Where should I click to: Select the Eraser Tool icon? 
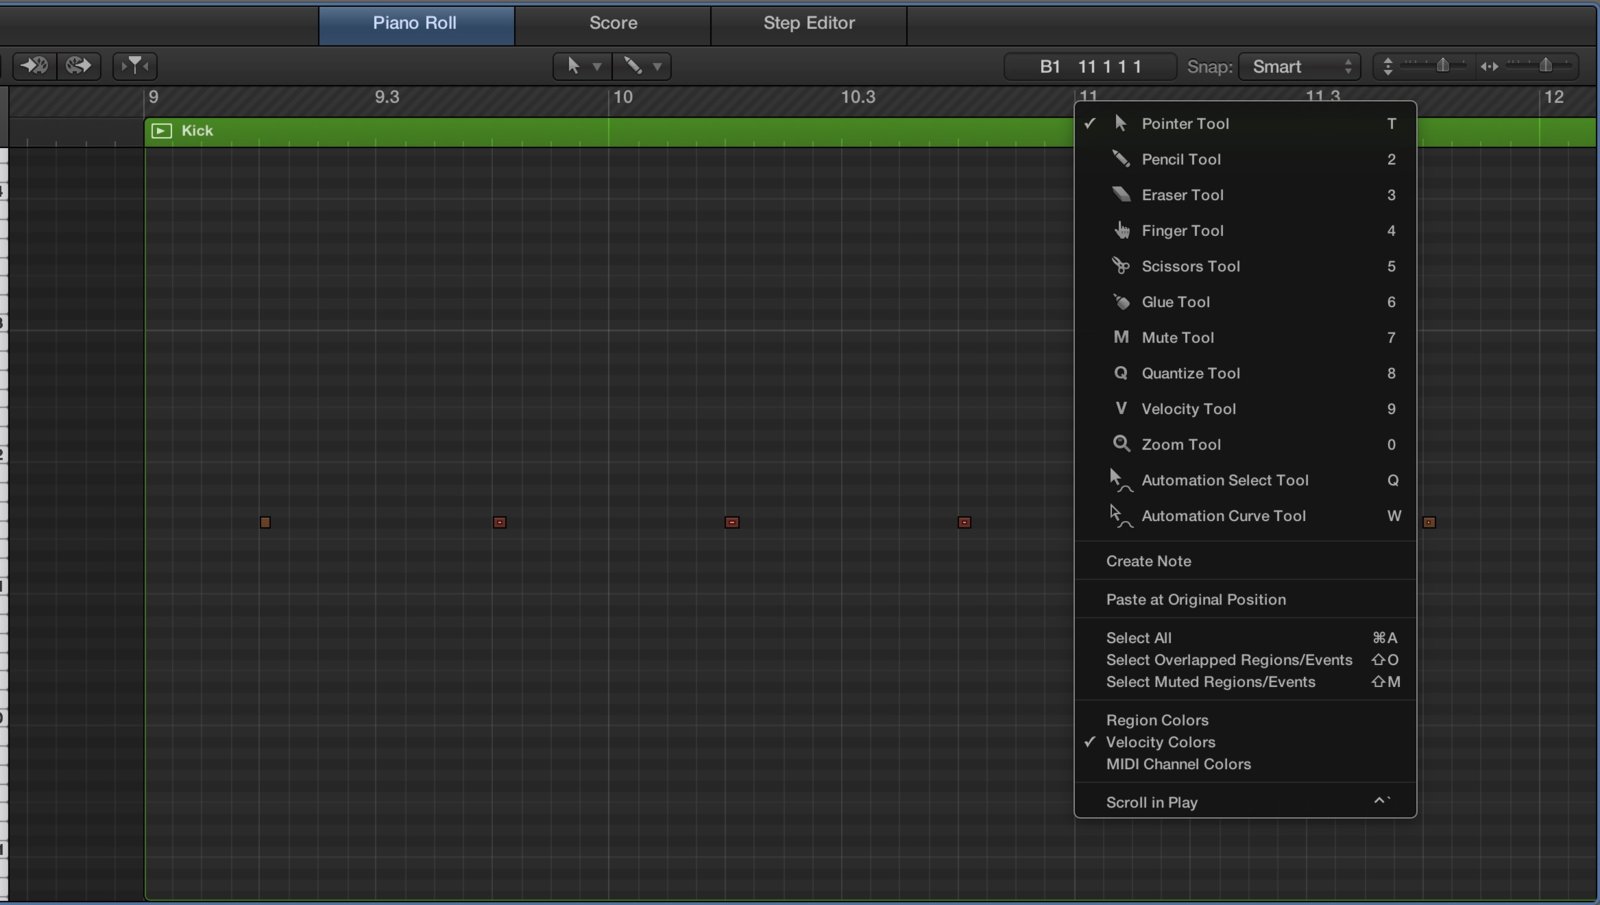(1121, 194)
